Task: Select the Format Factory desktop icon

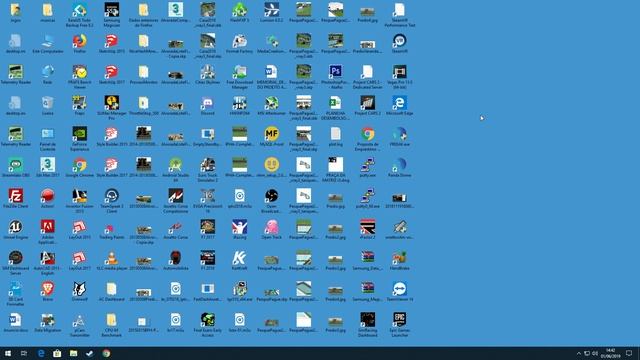Action: 240,41
